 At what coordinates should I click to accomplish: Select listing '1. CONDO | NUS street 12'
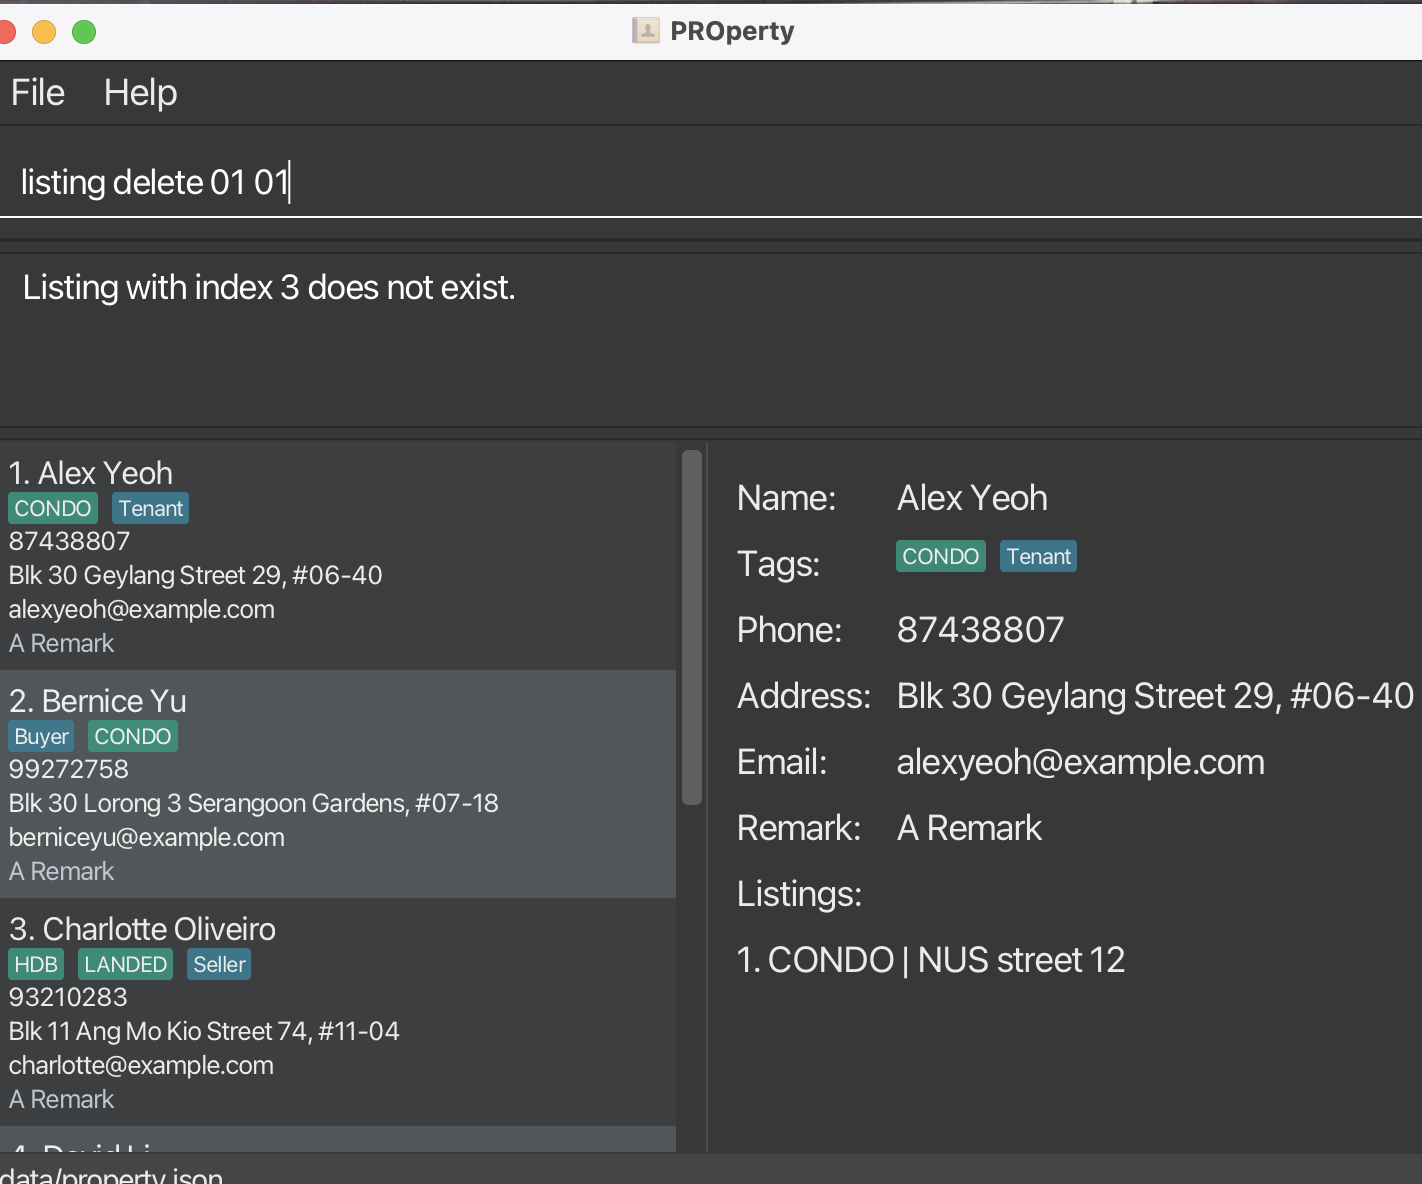(931, 960)
